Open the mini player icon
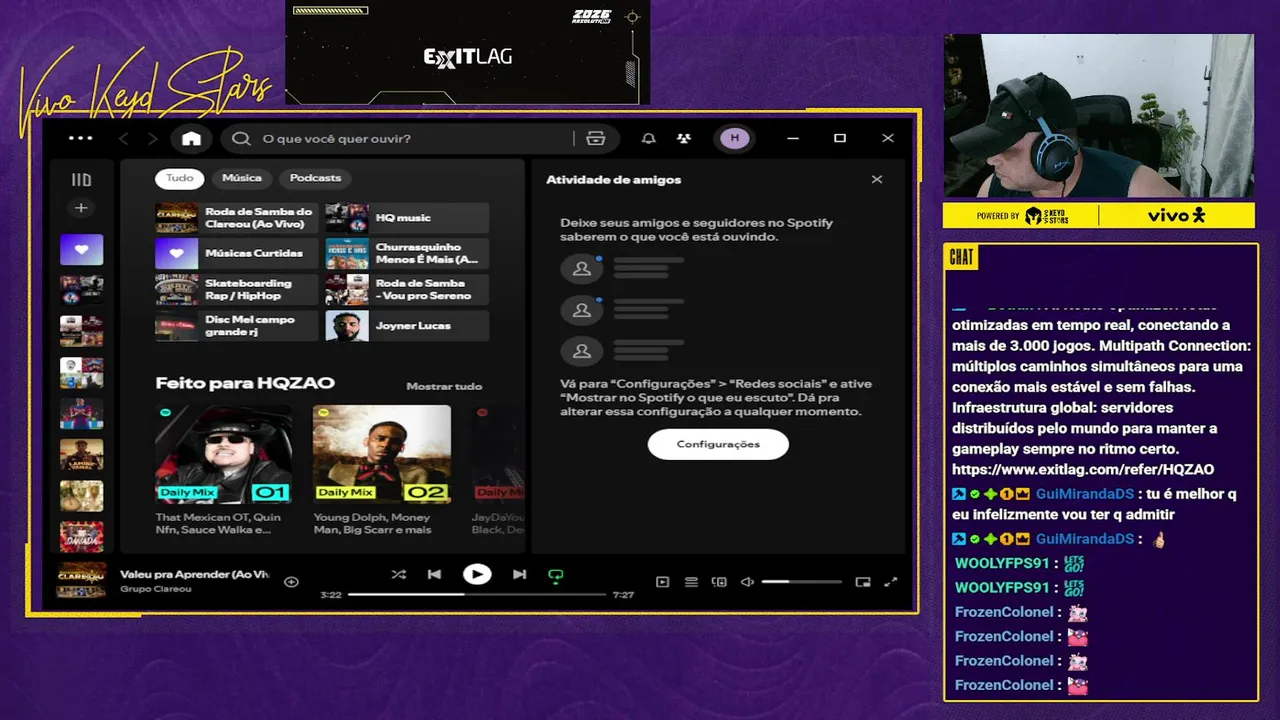Viewport: 1280px width, 720px height. point(863,582)
